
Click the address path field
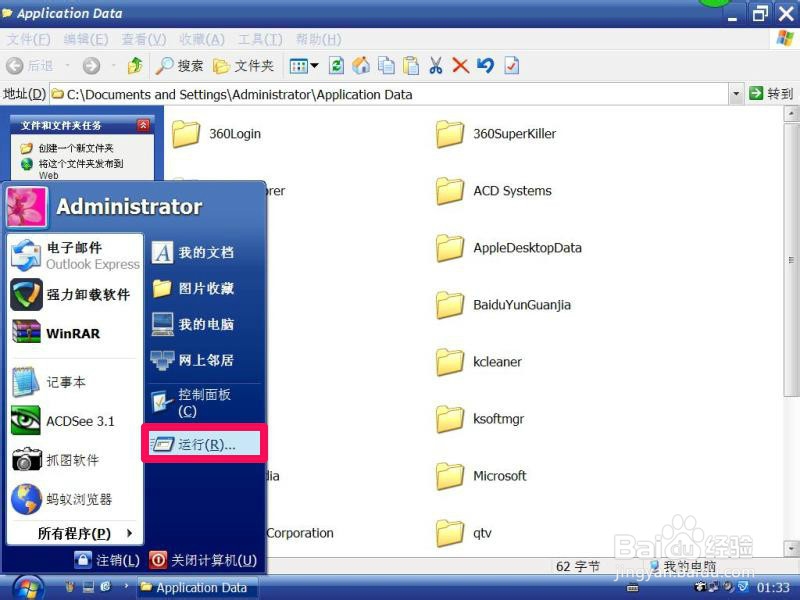(390, 94)
